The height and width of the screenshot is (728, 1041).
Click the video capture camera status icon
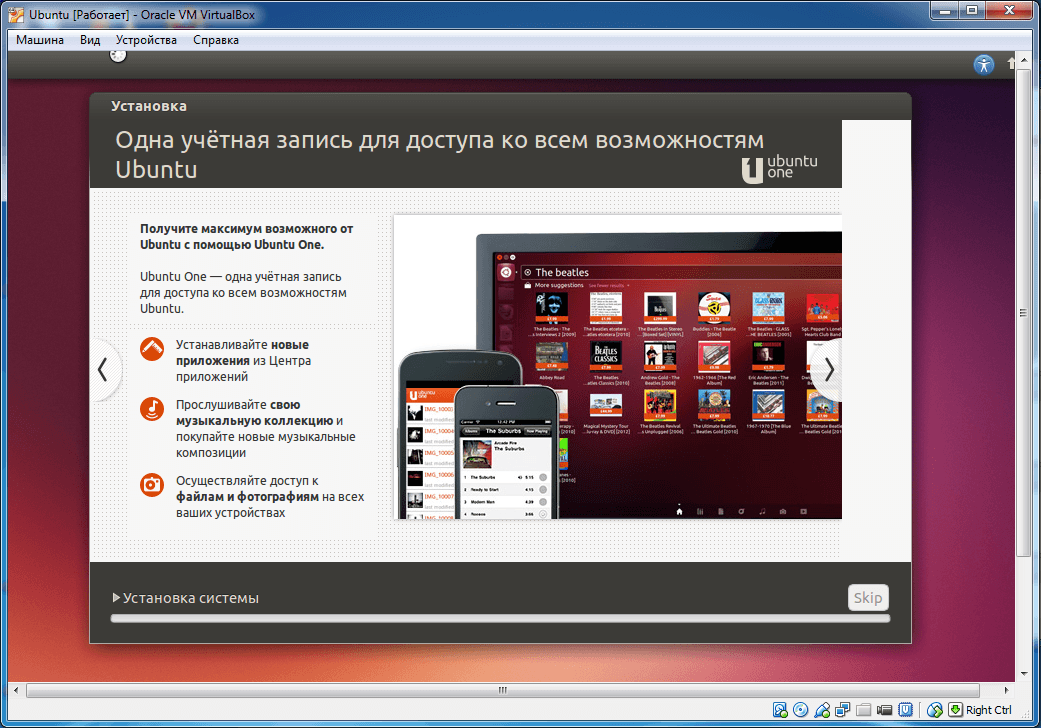point(884,710)
